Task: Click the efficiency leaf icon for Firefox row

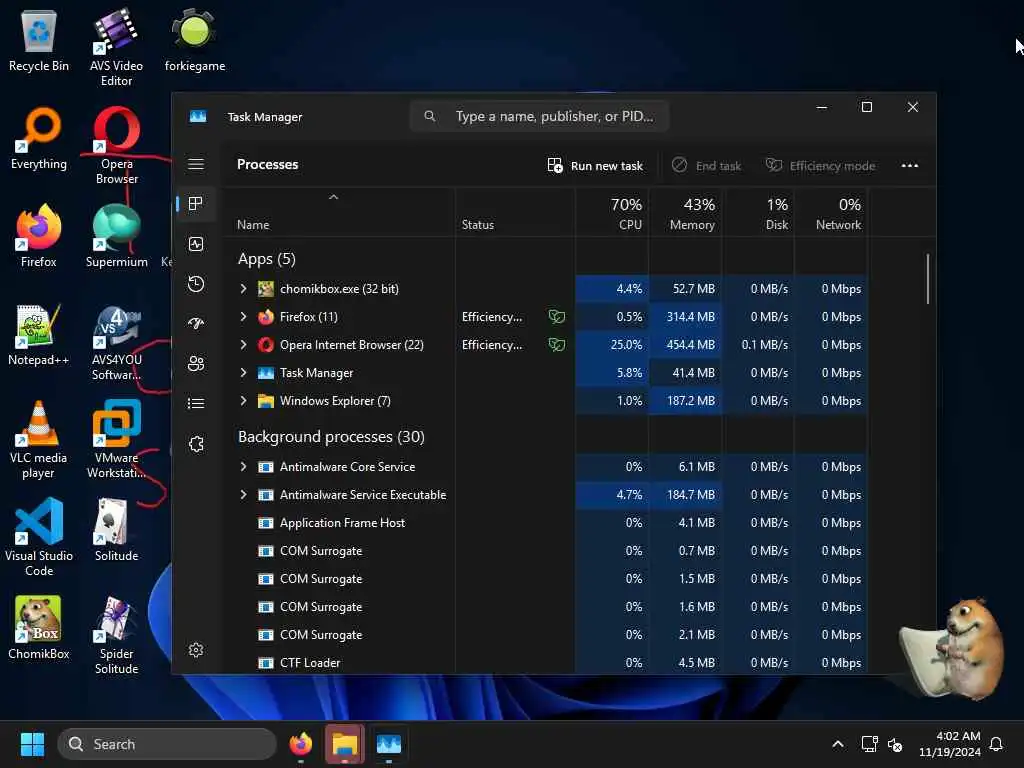Action: coord(556,317)
